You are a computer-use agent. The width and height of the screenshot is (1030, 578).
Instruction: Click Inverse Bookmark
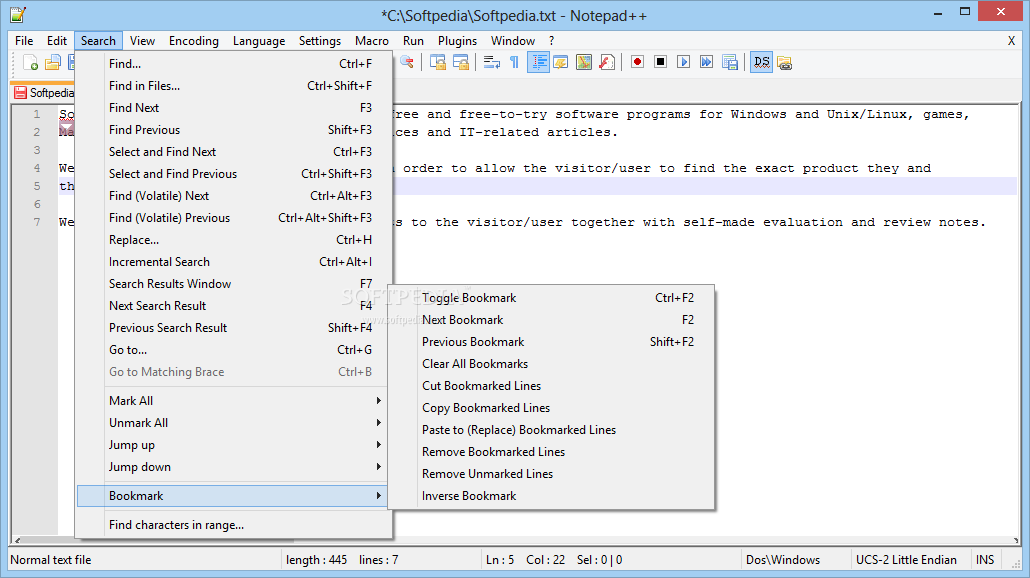tap(551, 496)
